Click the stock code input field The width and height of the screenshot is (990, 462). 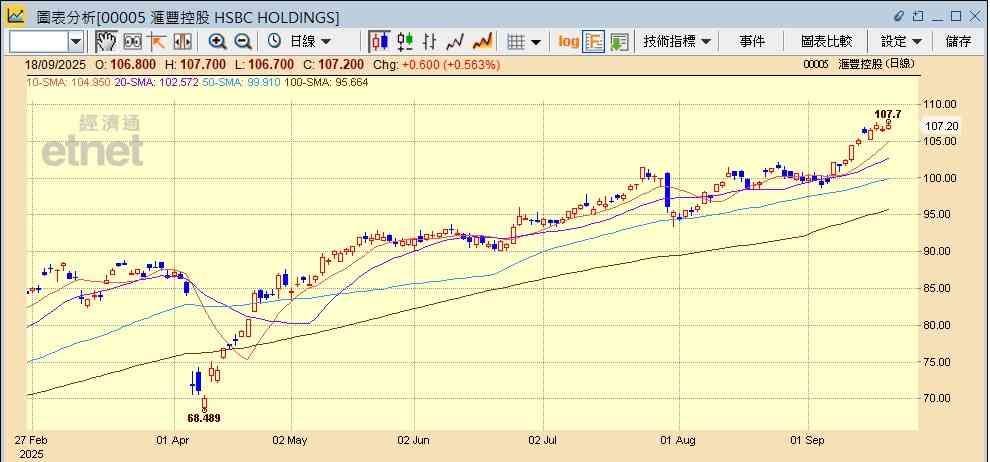pos(39,42)
